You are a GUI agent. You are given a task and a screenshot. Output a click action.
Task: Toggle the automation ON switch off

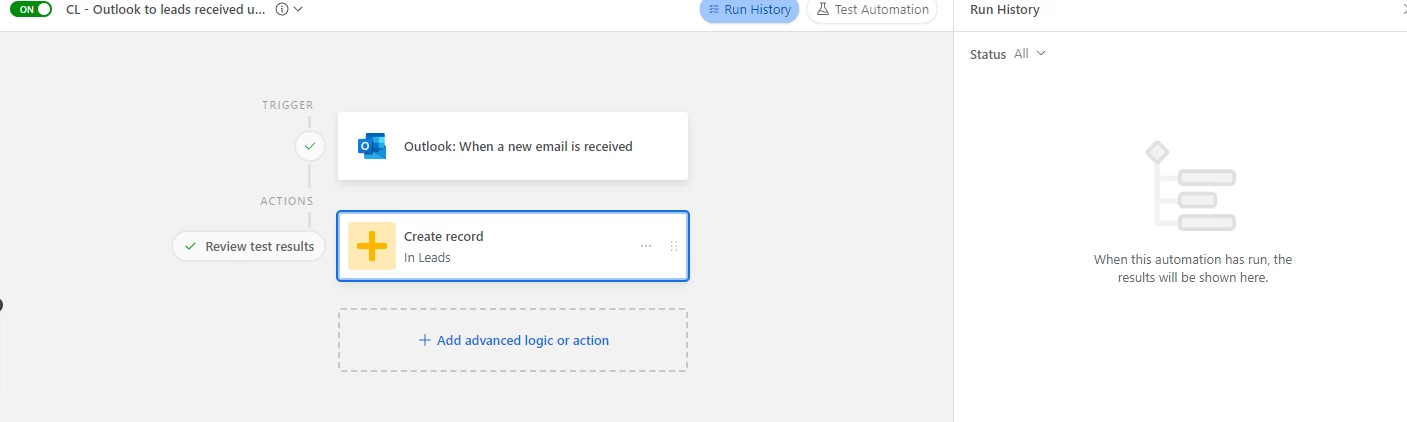point(31,9)
